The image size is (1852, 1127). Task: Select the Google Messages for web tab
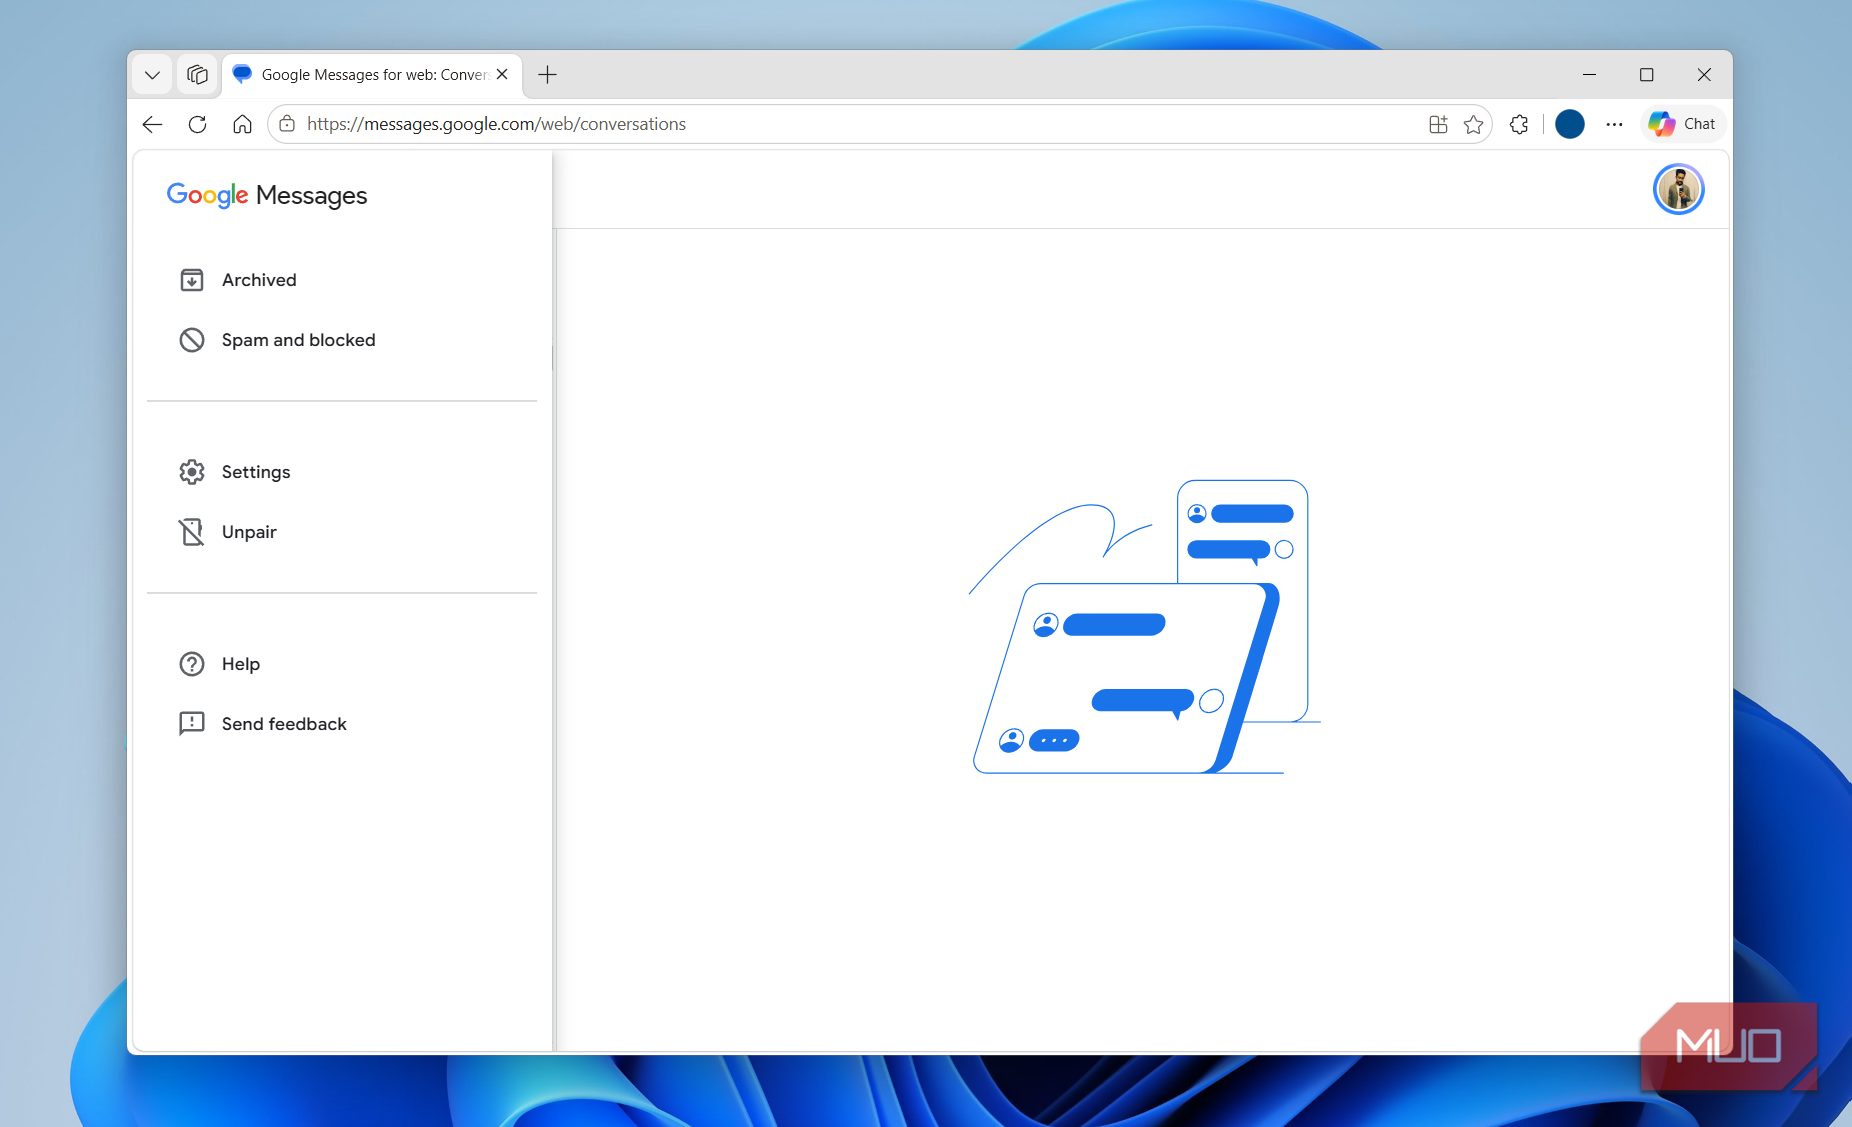(x=372, y=75)
